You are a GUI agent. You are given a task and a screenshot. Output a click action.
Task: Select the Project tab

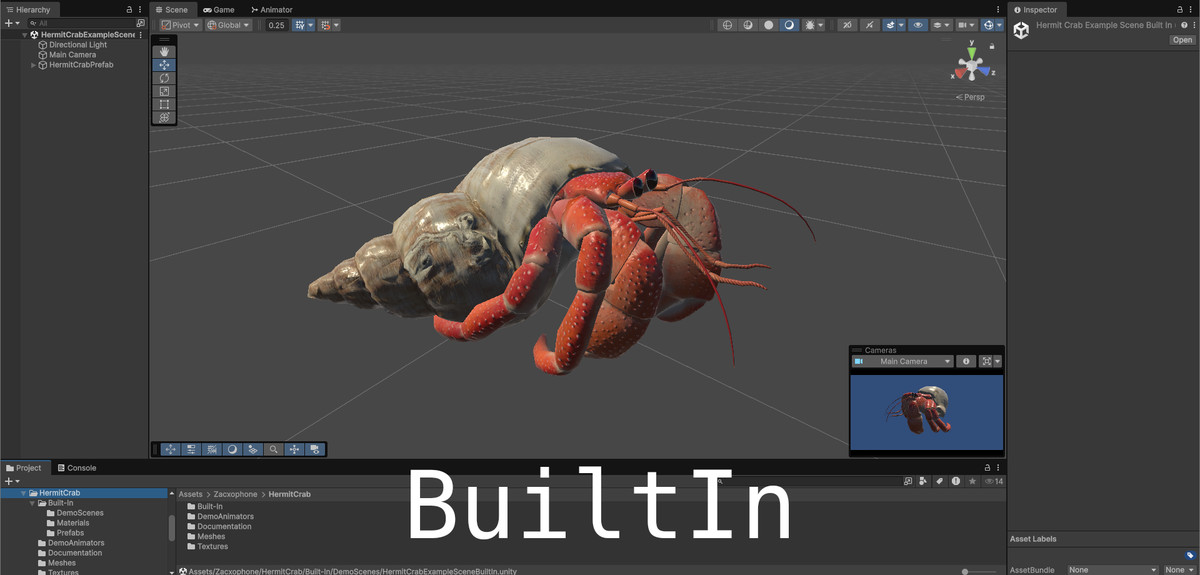coord(24,468)
